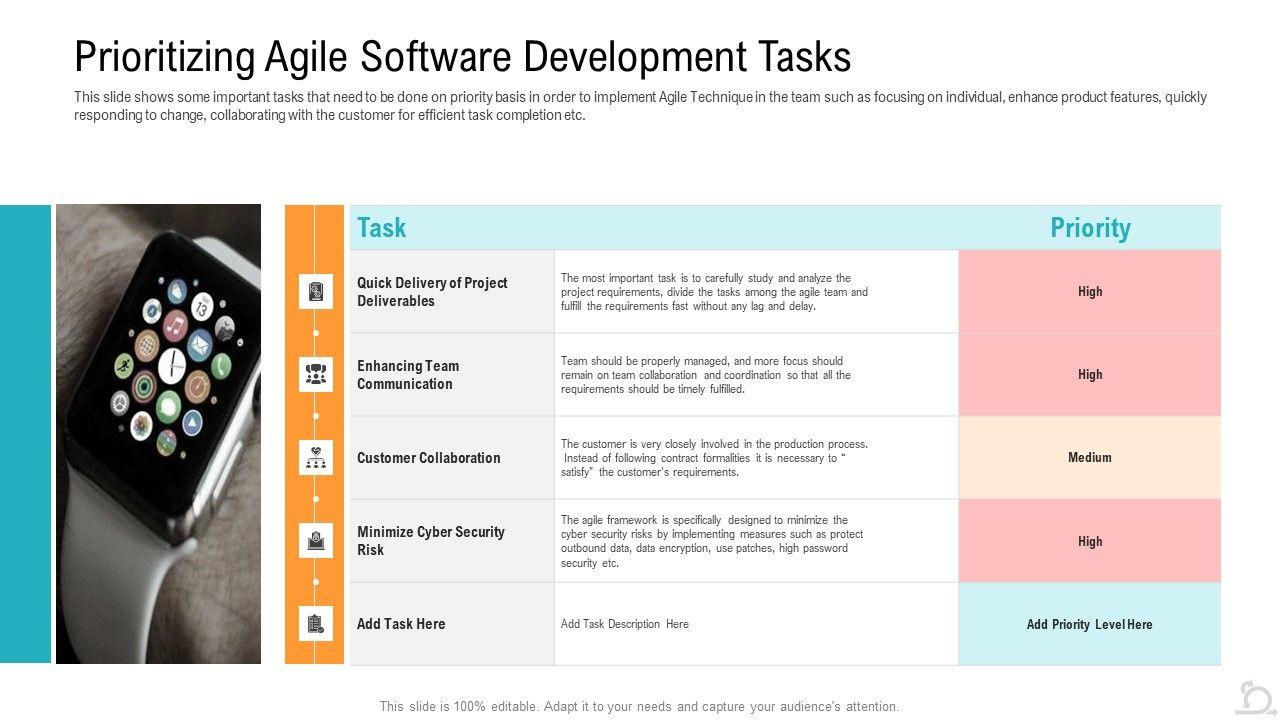Click Add Task Description Here placeholder

point(625,624)
